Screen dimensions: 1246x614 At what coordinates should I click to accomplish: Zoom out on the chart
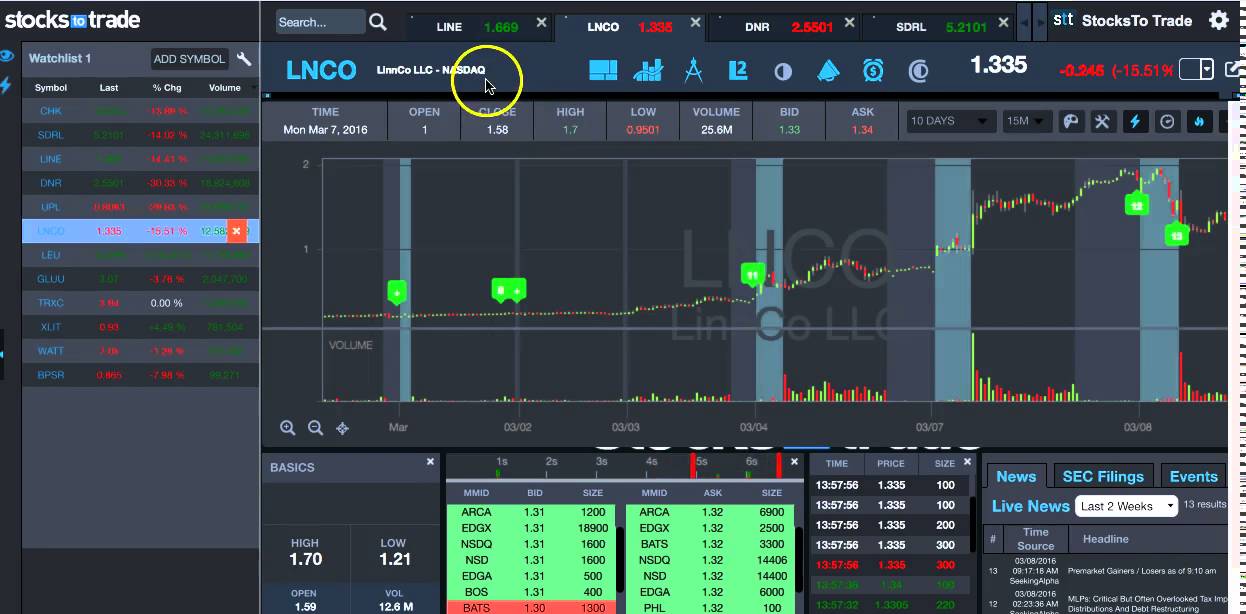(315, 428)
